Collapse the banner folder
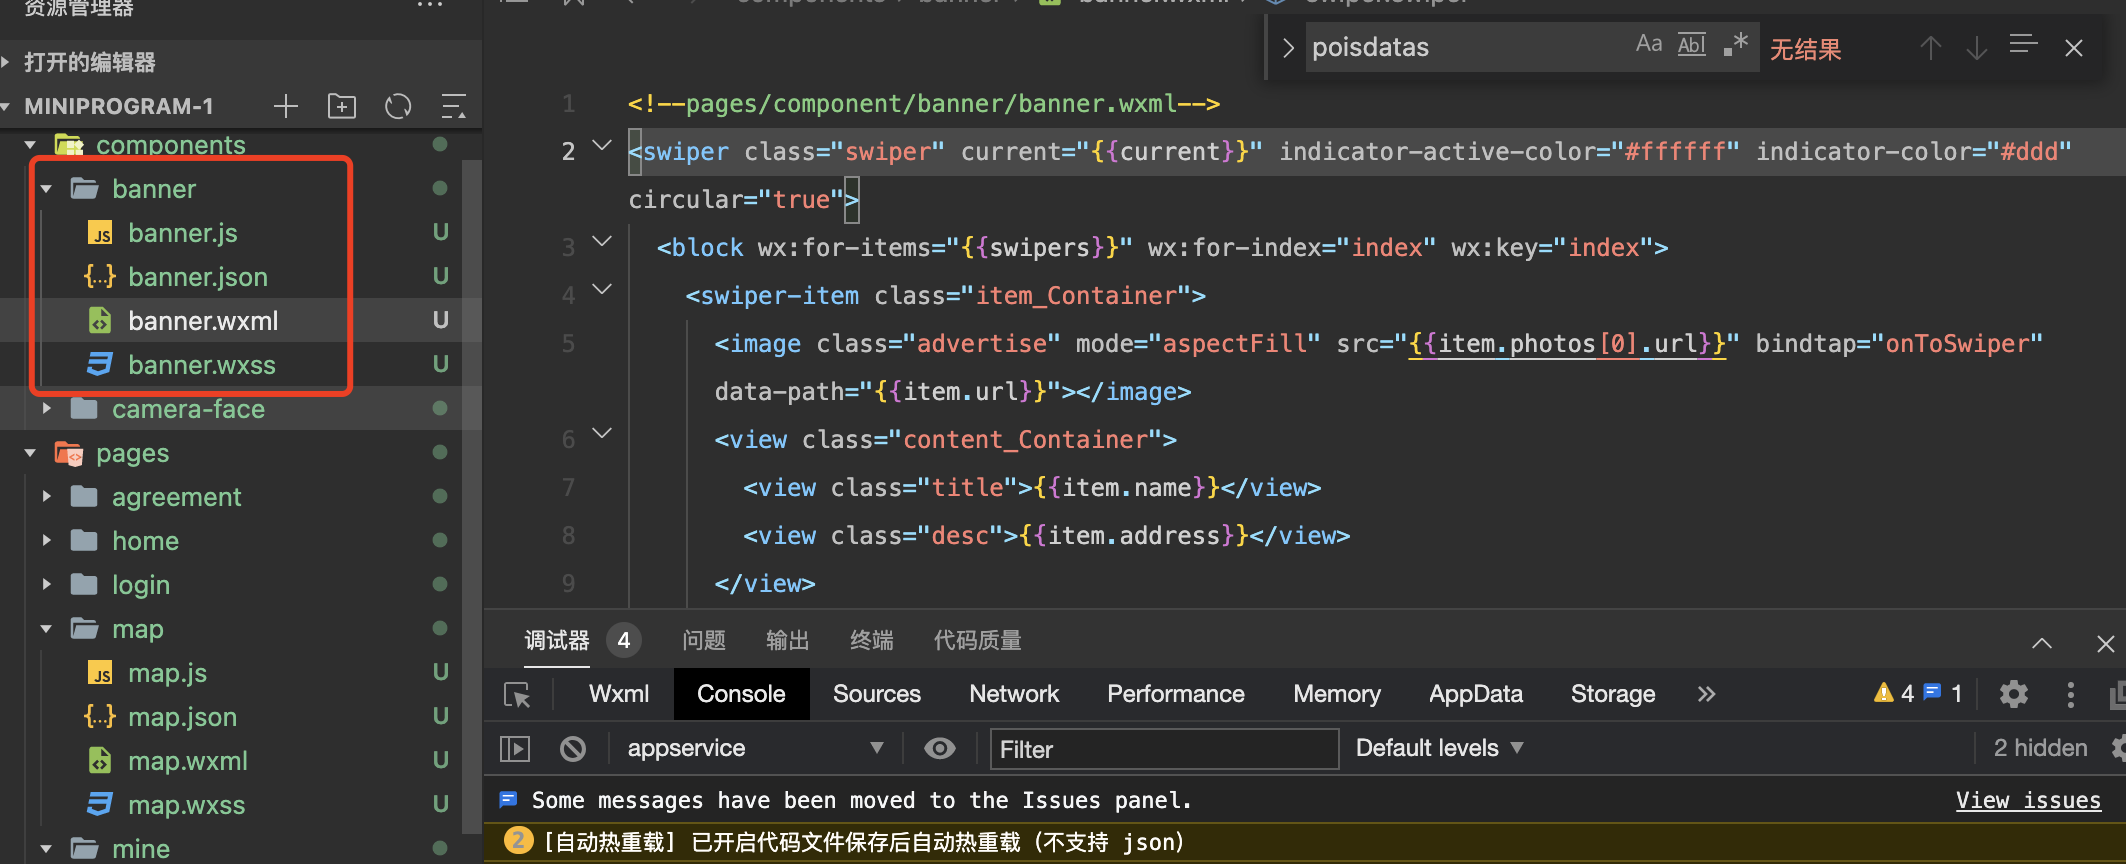The image size is (2126, 864). coord(47,189)
